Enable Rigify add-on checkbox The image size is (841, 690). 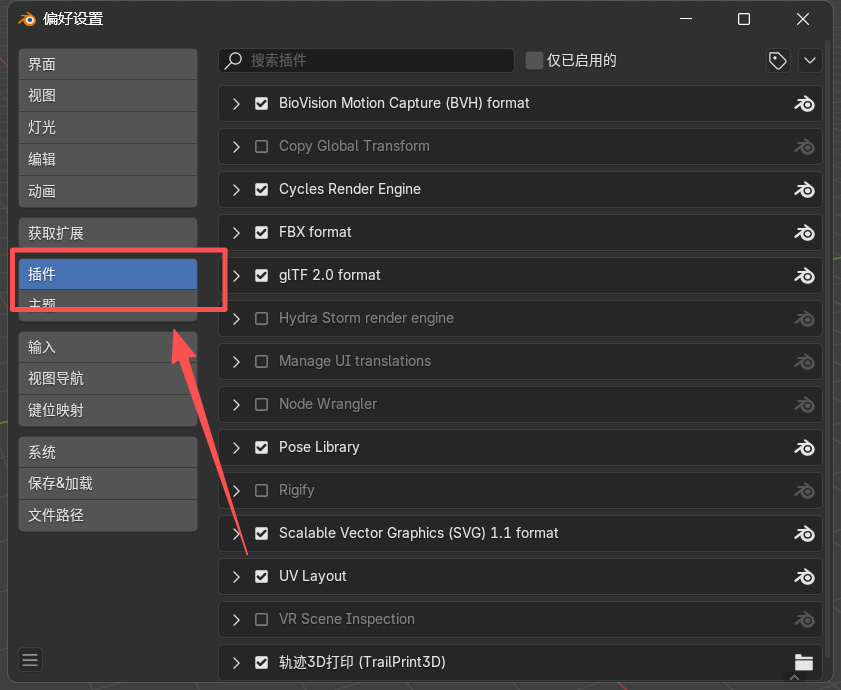261,490
